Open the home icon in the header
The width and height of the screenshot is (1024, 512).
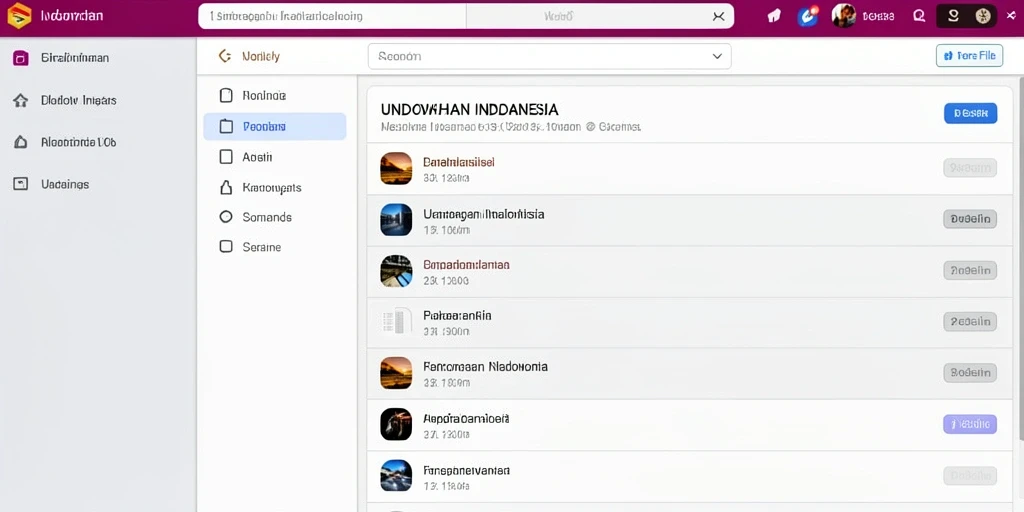(774, 16)
